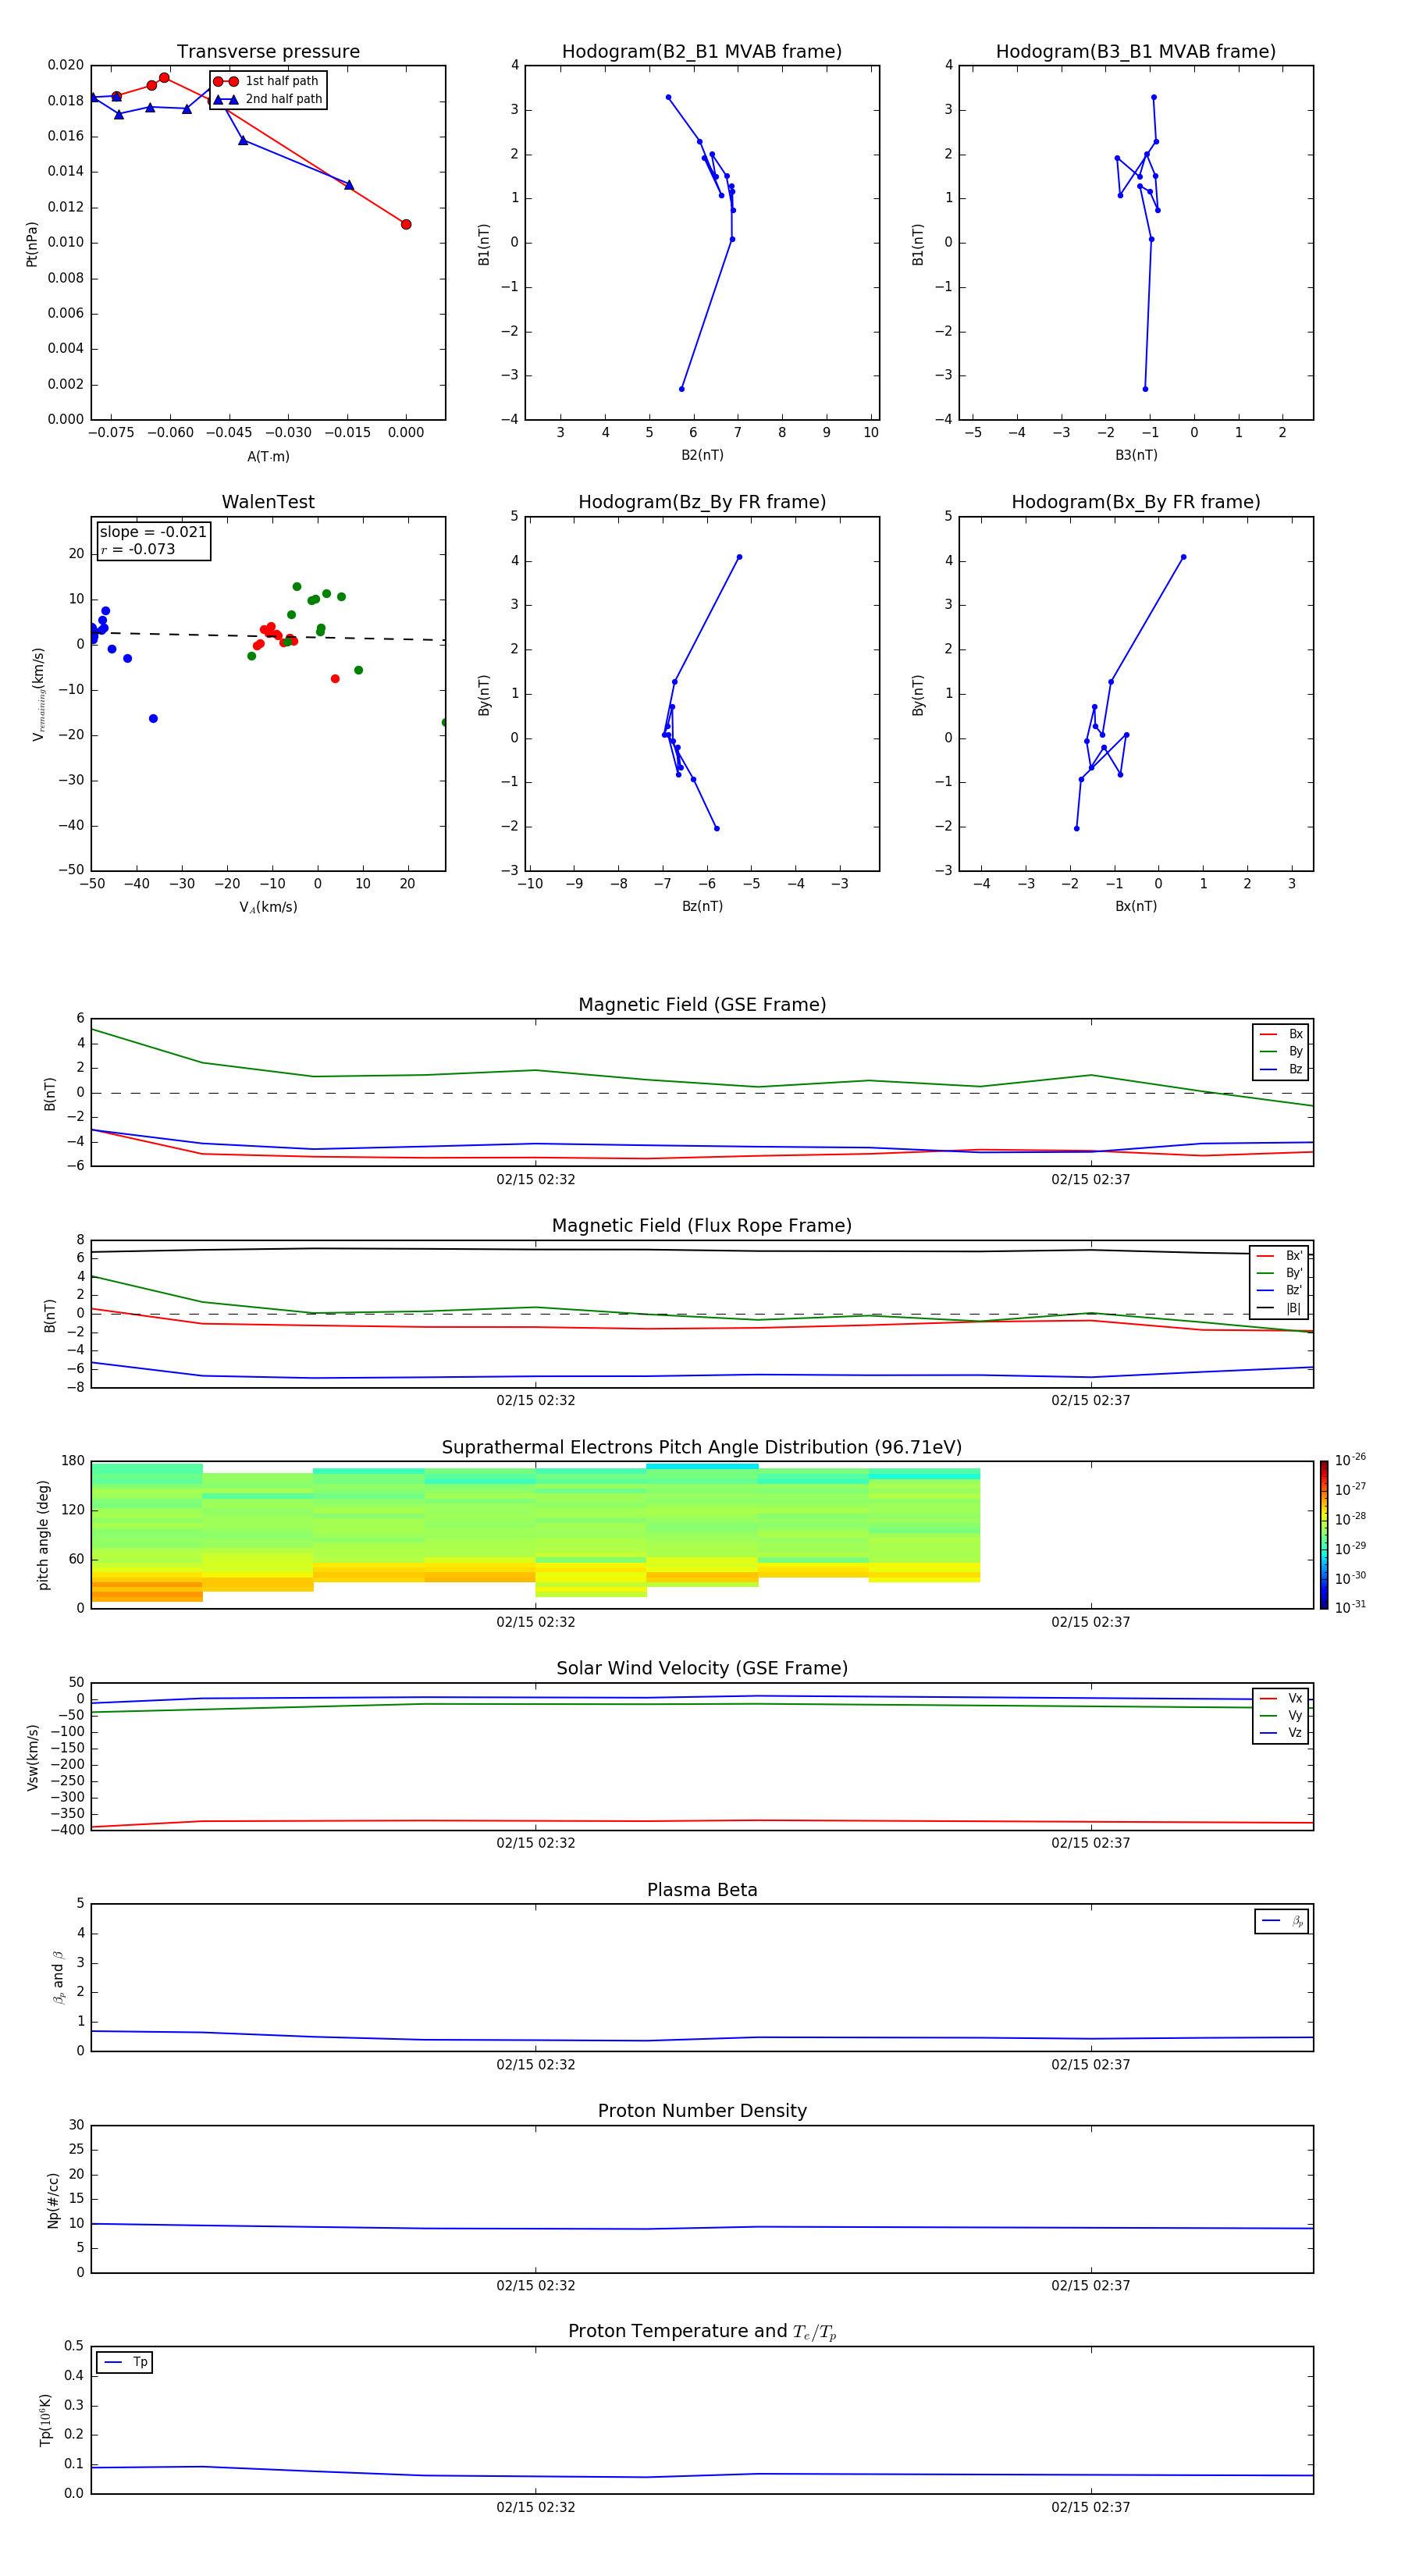Viewport: 1405px width, 2576px height.
Task: Click the 'Plasma Beta' plot title
Action: click(x=702, y=1891)
